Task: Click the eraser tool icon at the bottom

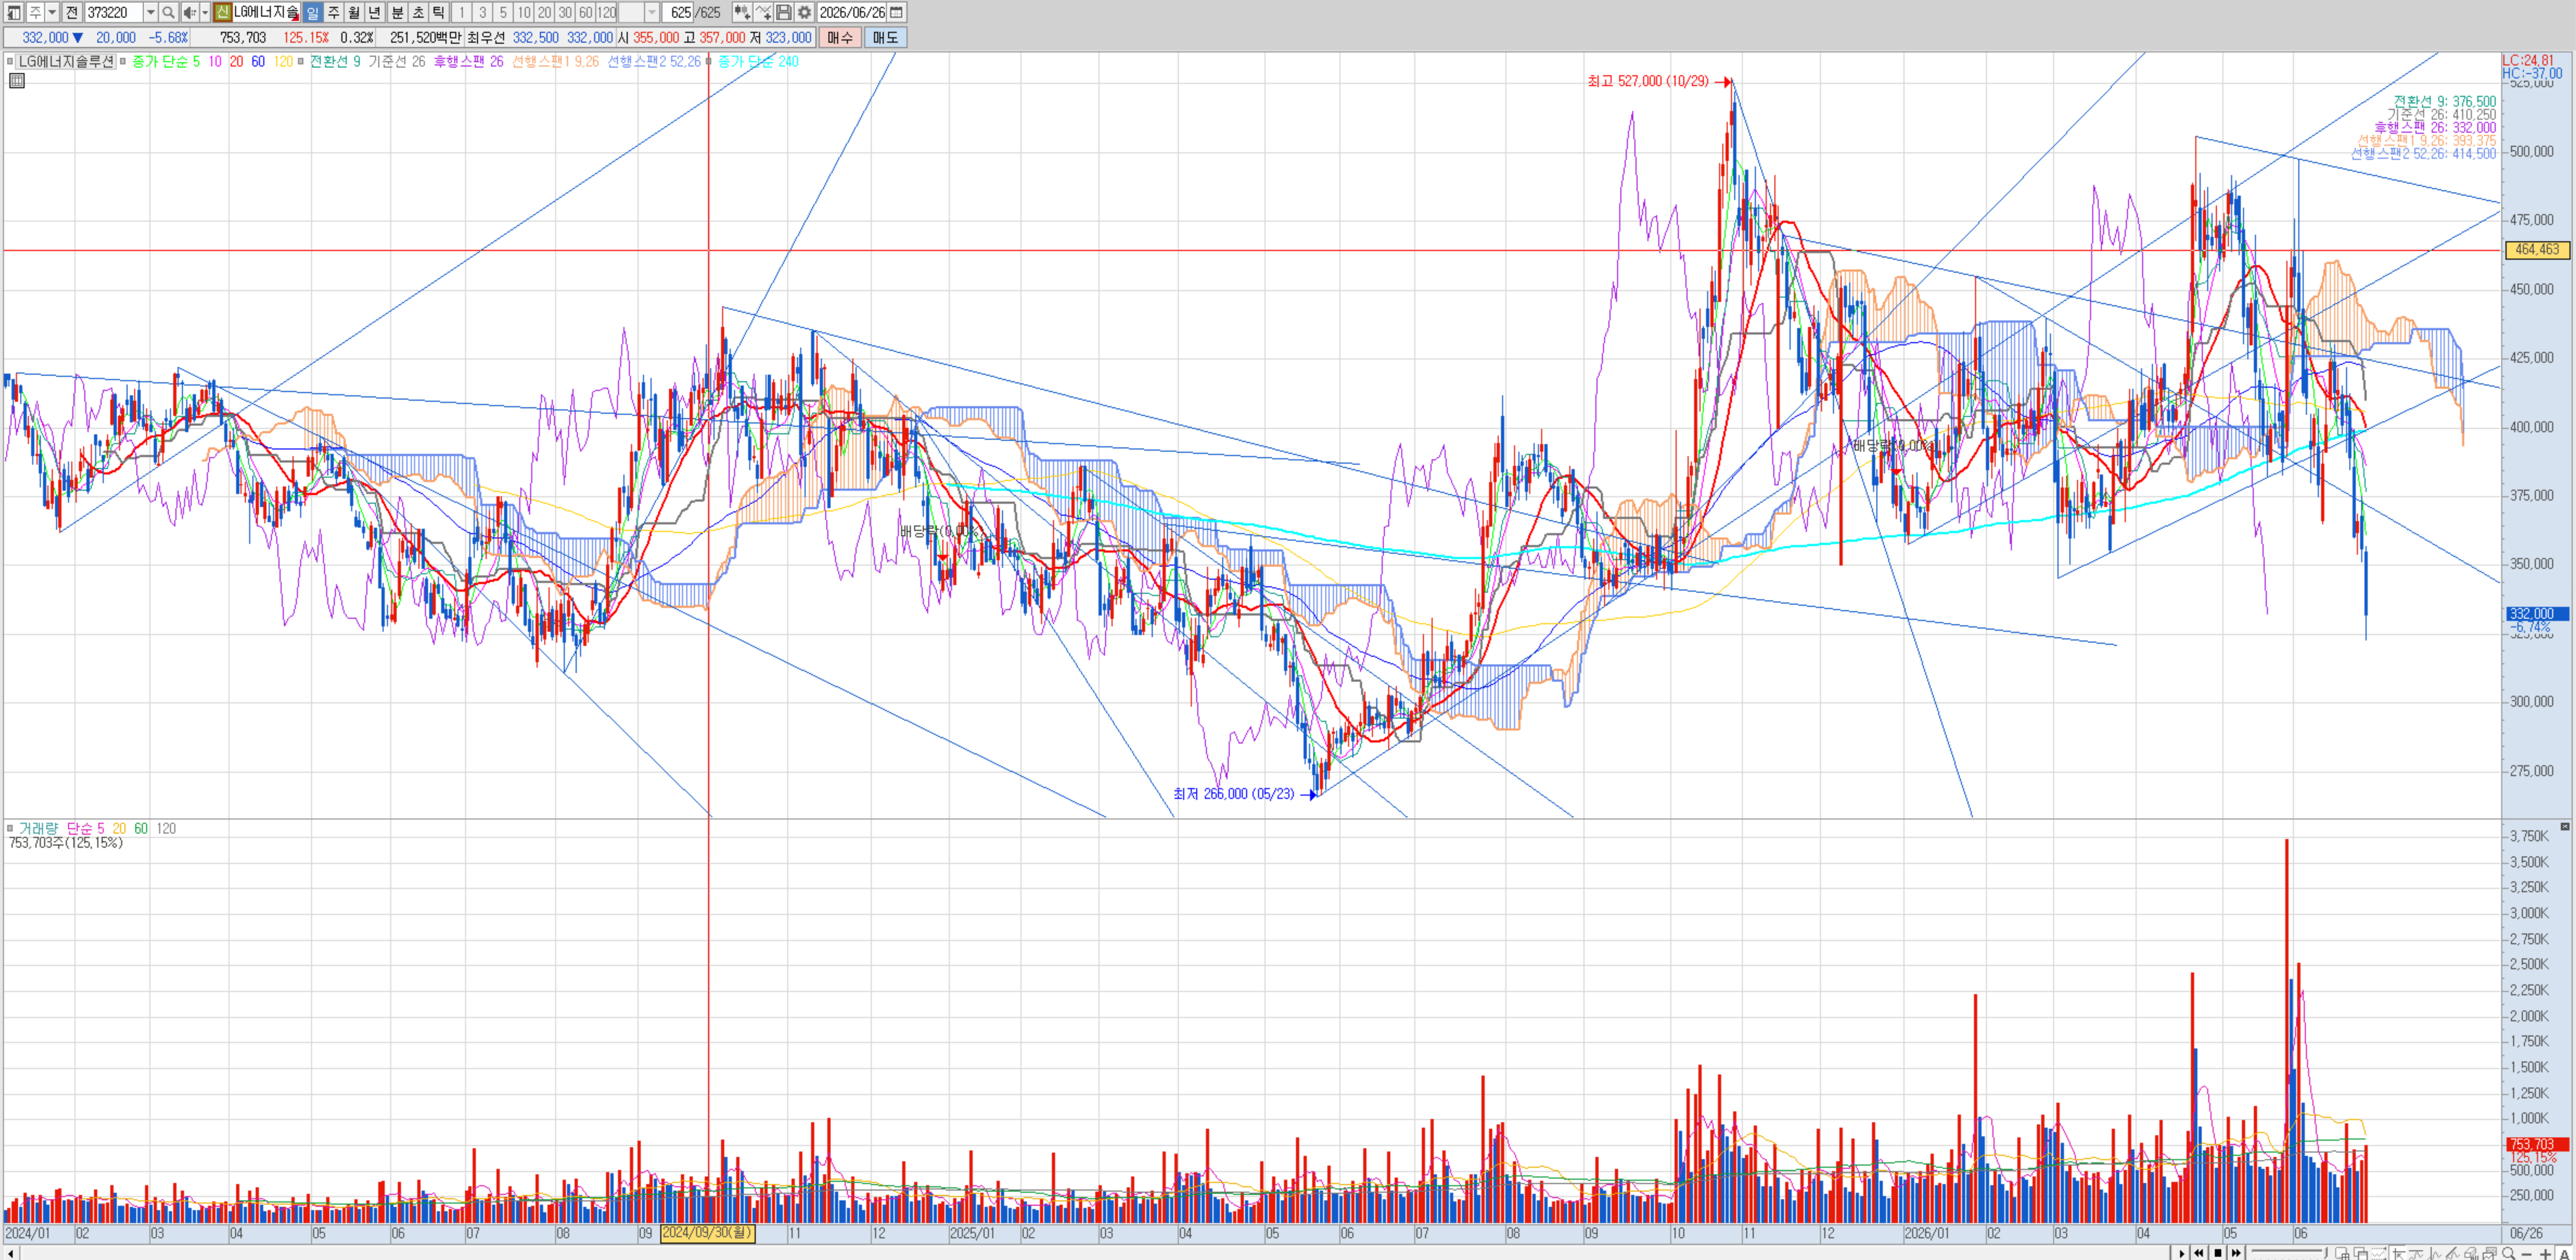Action: (x=2471, y=1253)
